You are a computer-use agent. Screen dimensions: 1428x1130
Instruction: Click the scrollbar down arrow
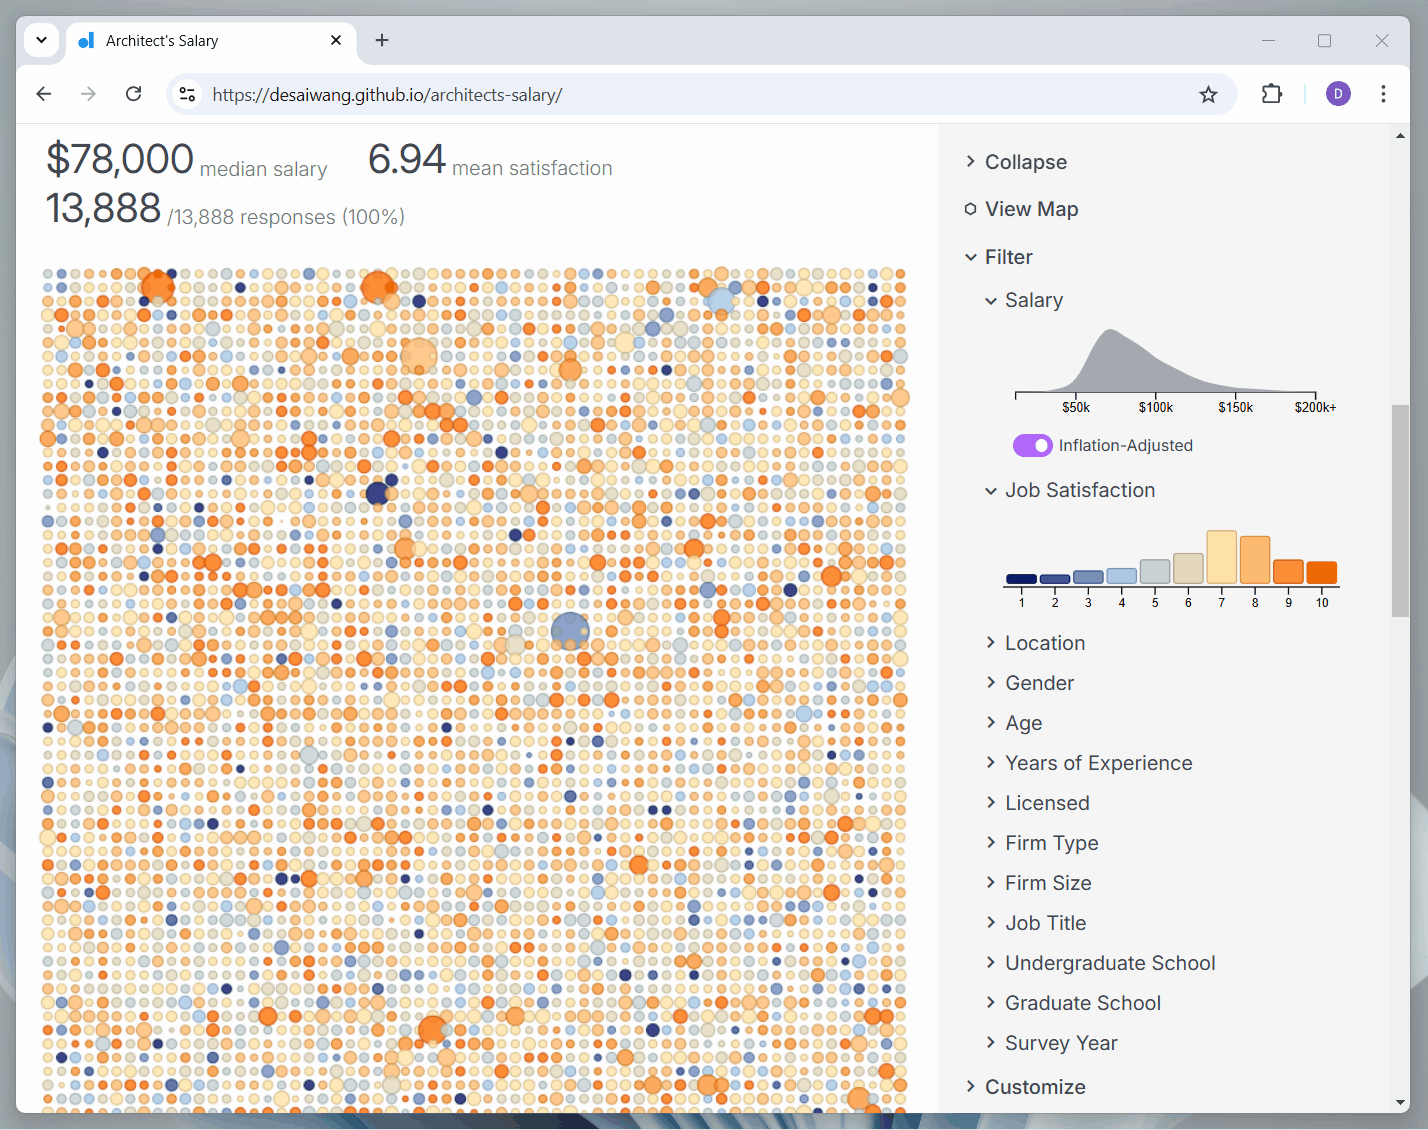coord(1400,1103)
